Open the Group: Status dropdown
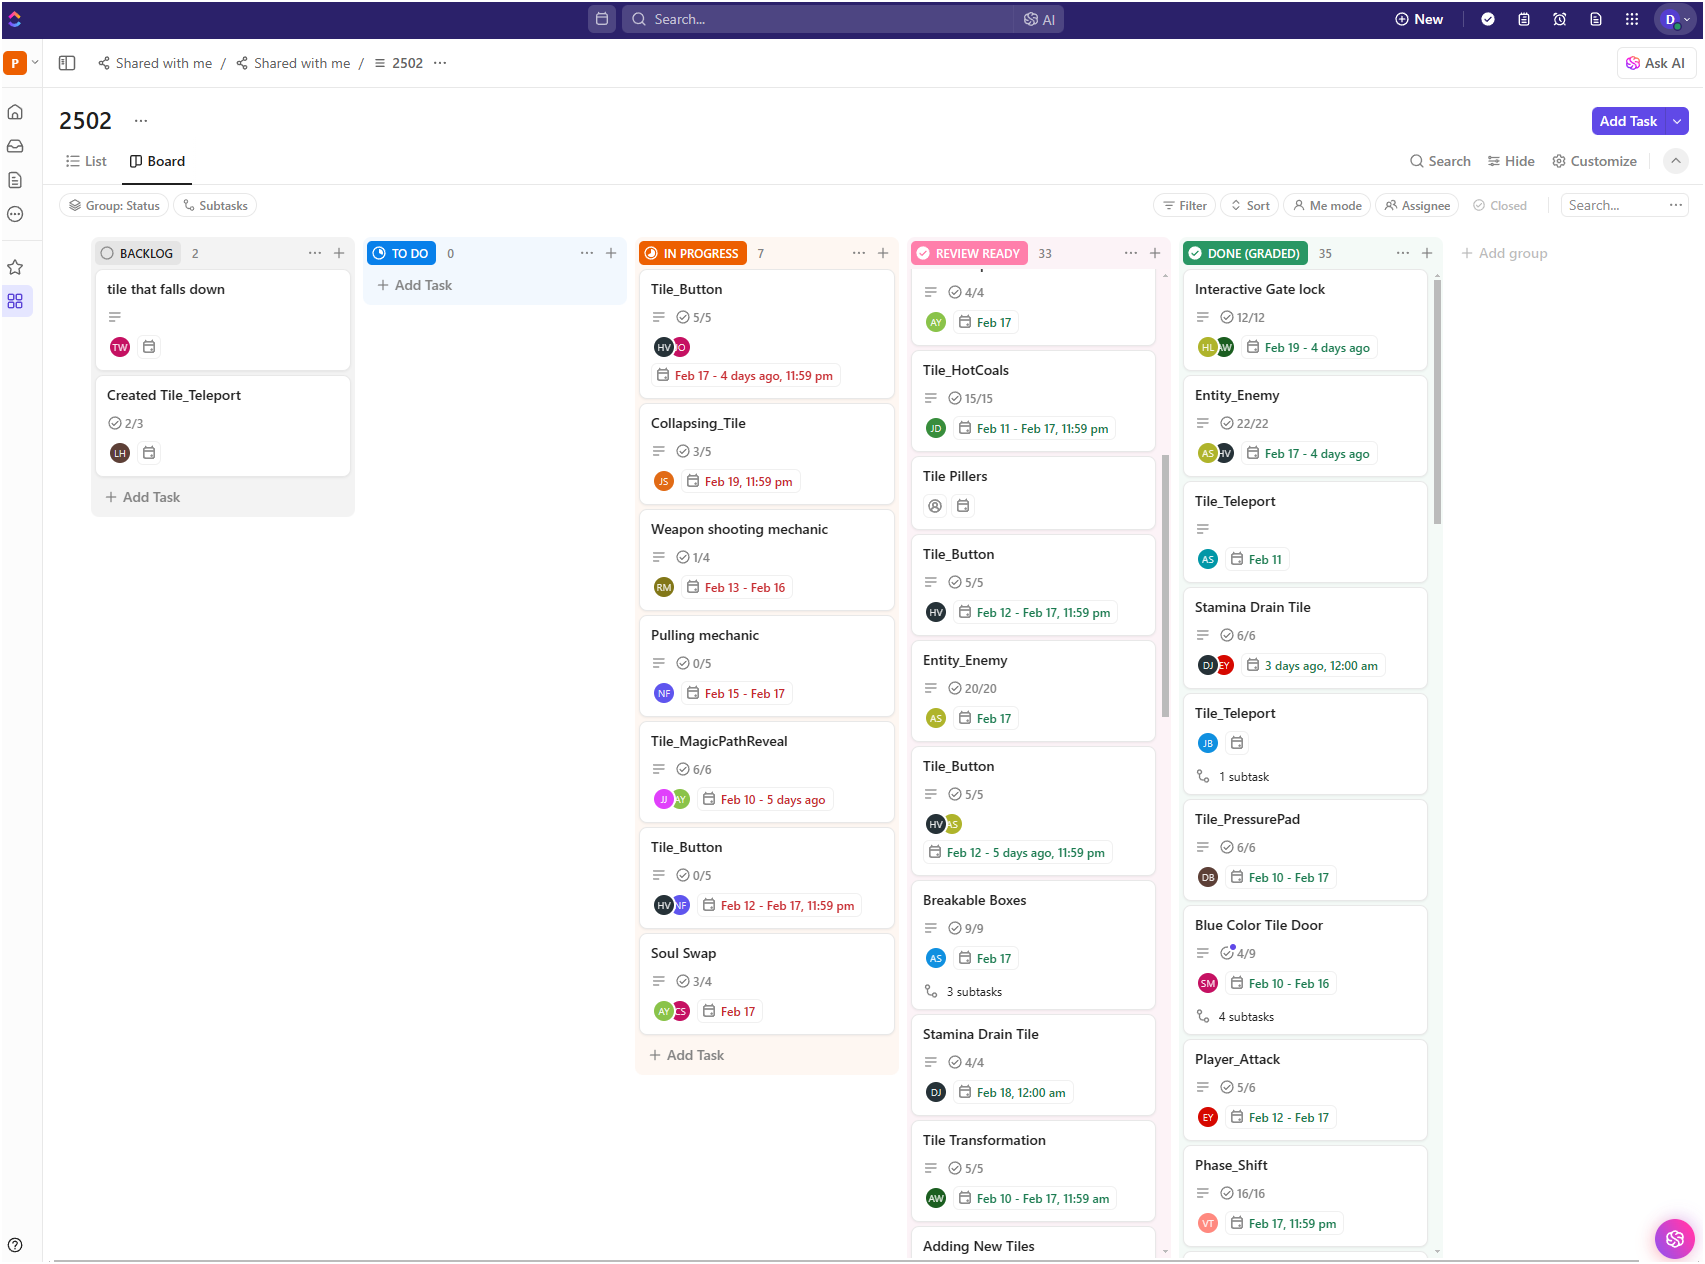This screenshot has width=1705, height=1264. click(114, 205)
